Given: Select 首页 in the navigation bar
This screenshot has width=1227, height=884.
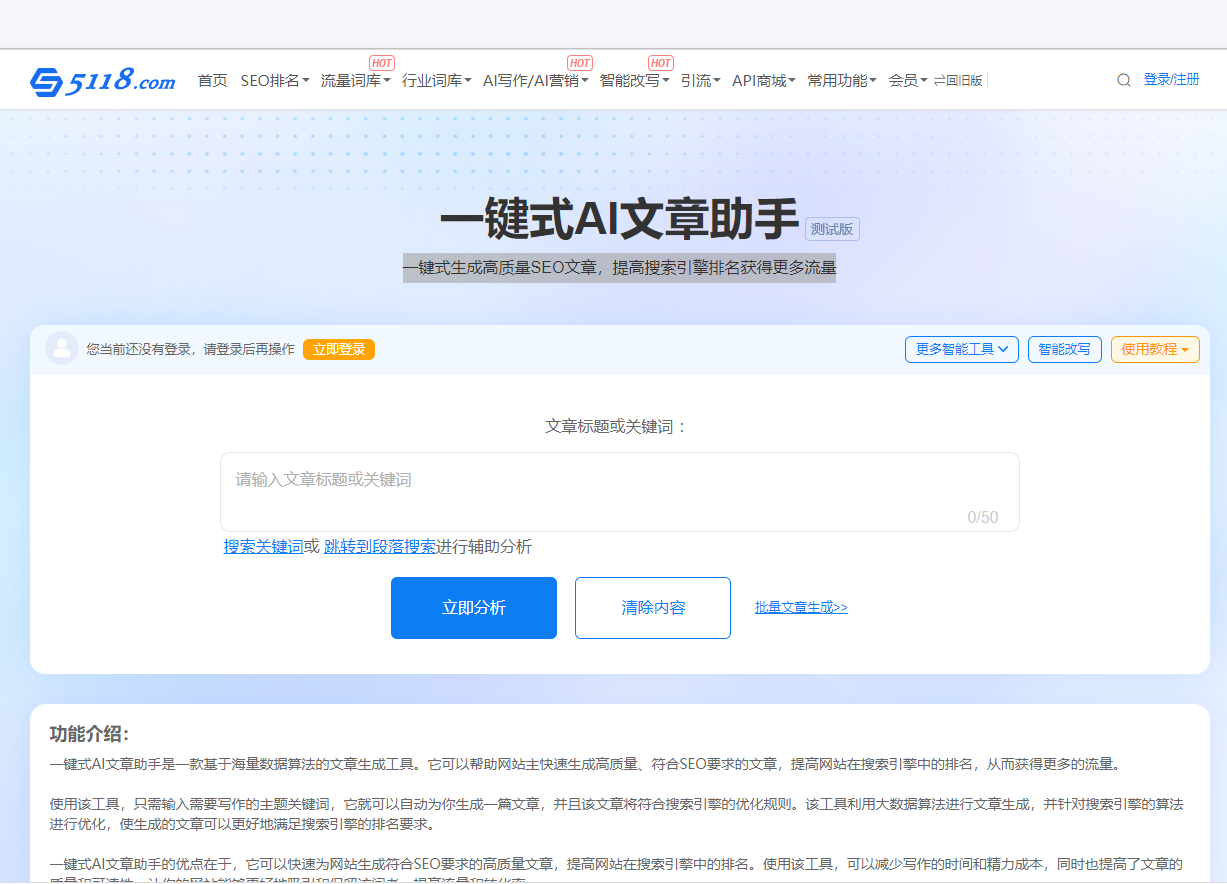Looking at the screenshot, I should click(211, 80).
